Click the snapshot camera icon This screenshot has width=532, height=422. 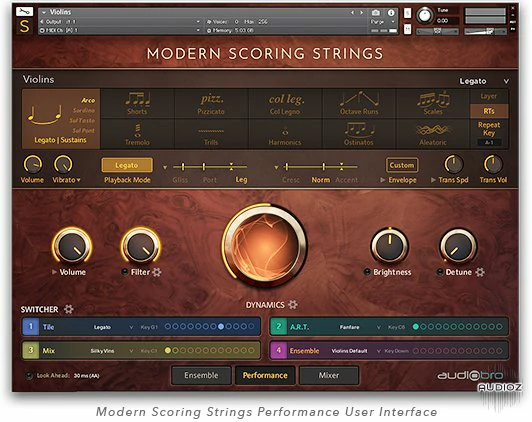tap(376, 13)
